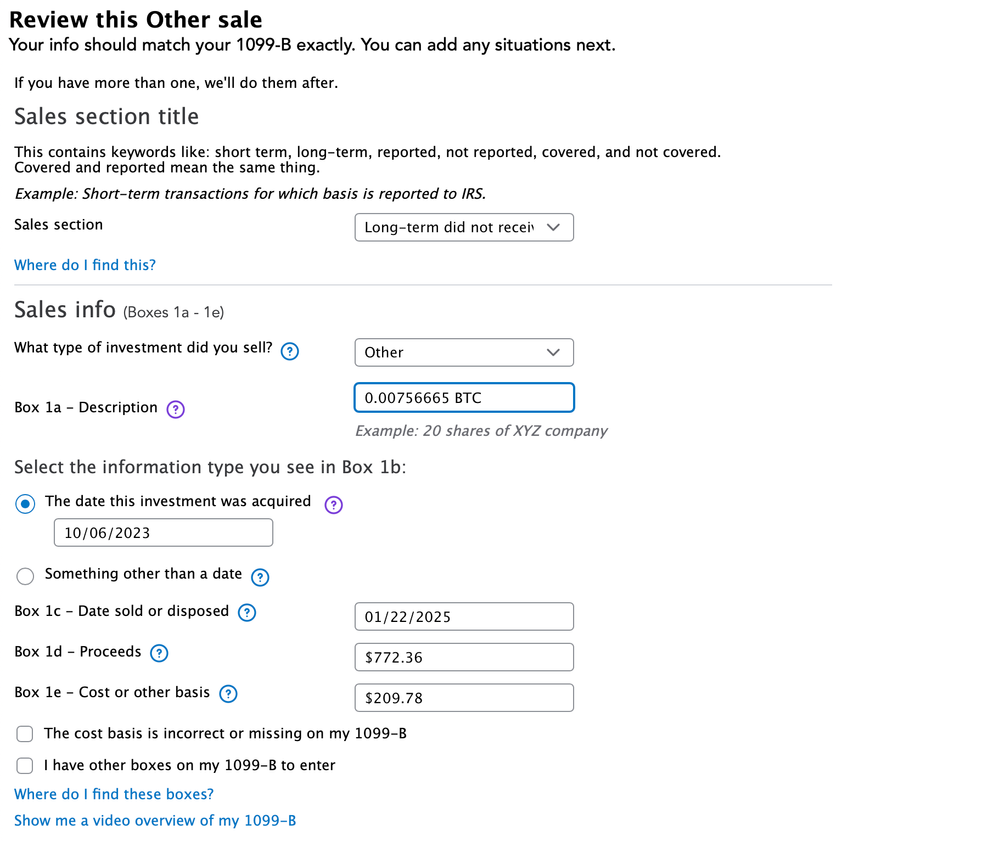Click help icon next to Box 1c
Viewport: 999px width, 841px height.
click(247, 613)
